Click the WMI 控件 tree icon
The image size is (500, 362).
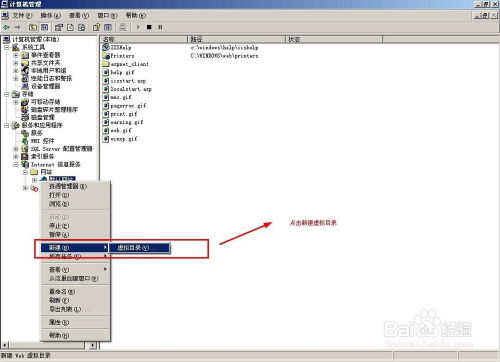[x=25, y=141]
